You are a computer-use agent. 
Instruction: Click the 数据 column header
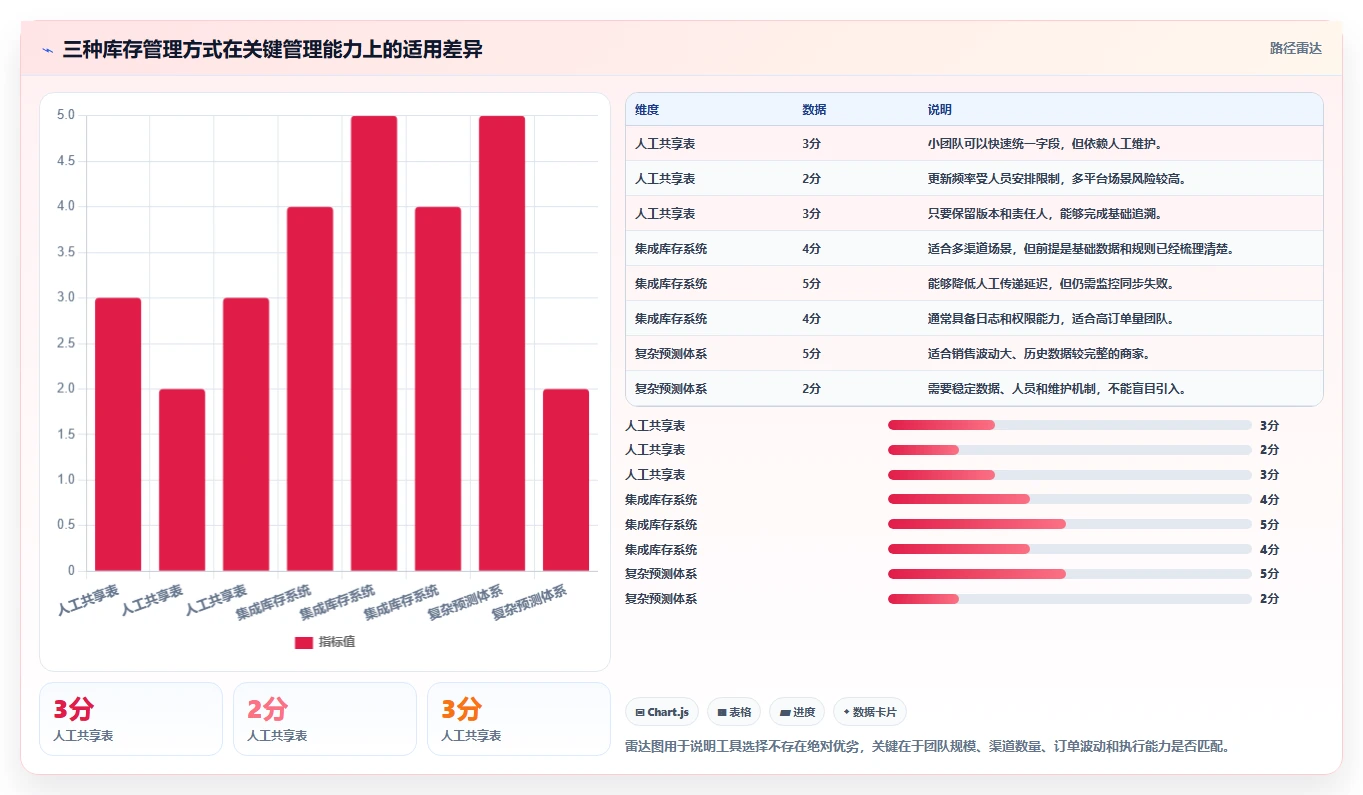click(814, 110)
